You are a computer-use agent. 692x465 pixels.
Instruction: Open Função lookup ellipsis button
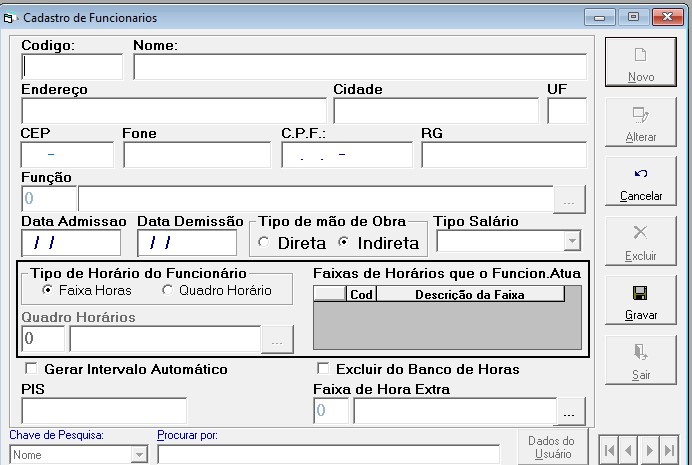[x=569, y=199]
